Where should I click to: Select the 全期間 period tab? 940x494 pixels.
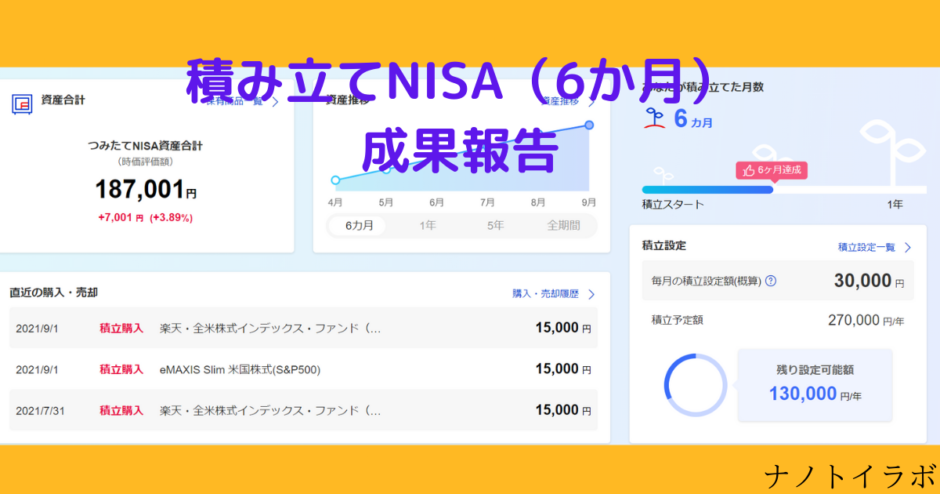pyautogui.click(x=564, y=225)
